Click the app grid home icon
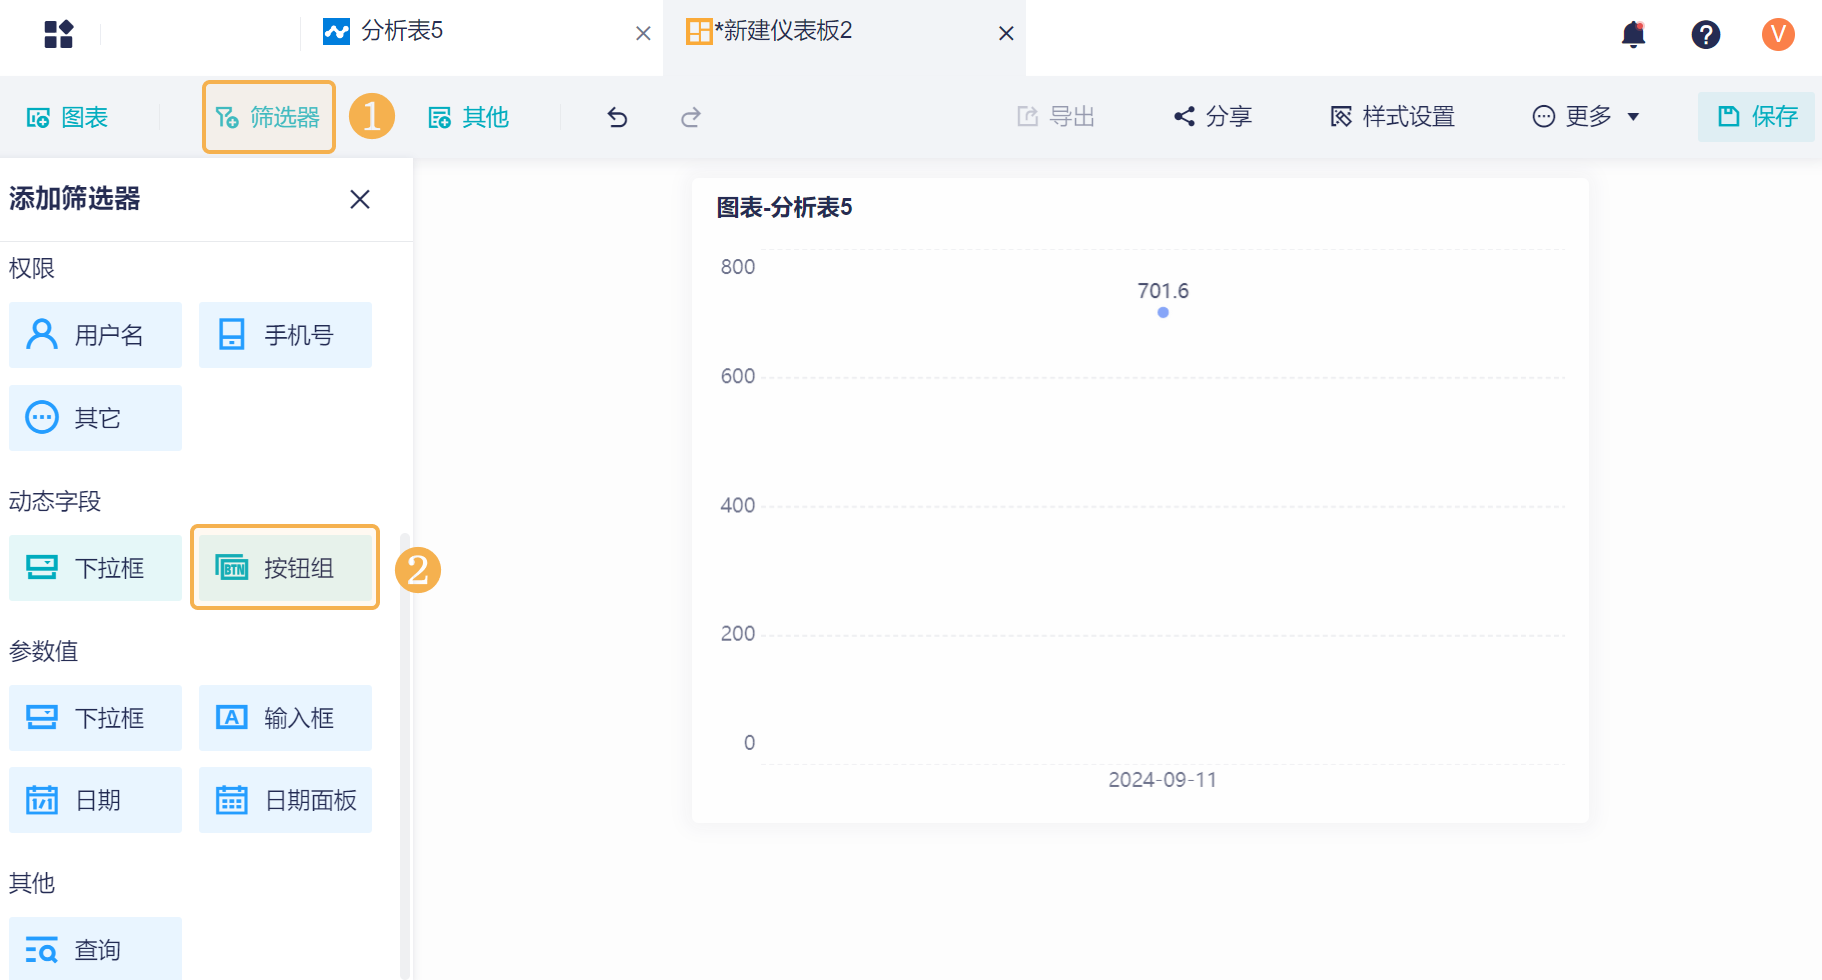The height and width of the screenshot is (980, 1822). (x=59, y=35)
